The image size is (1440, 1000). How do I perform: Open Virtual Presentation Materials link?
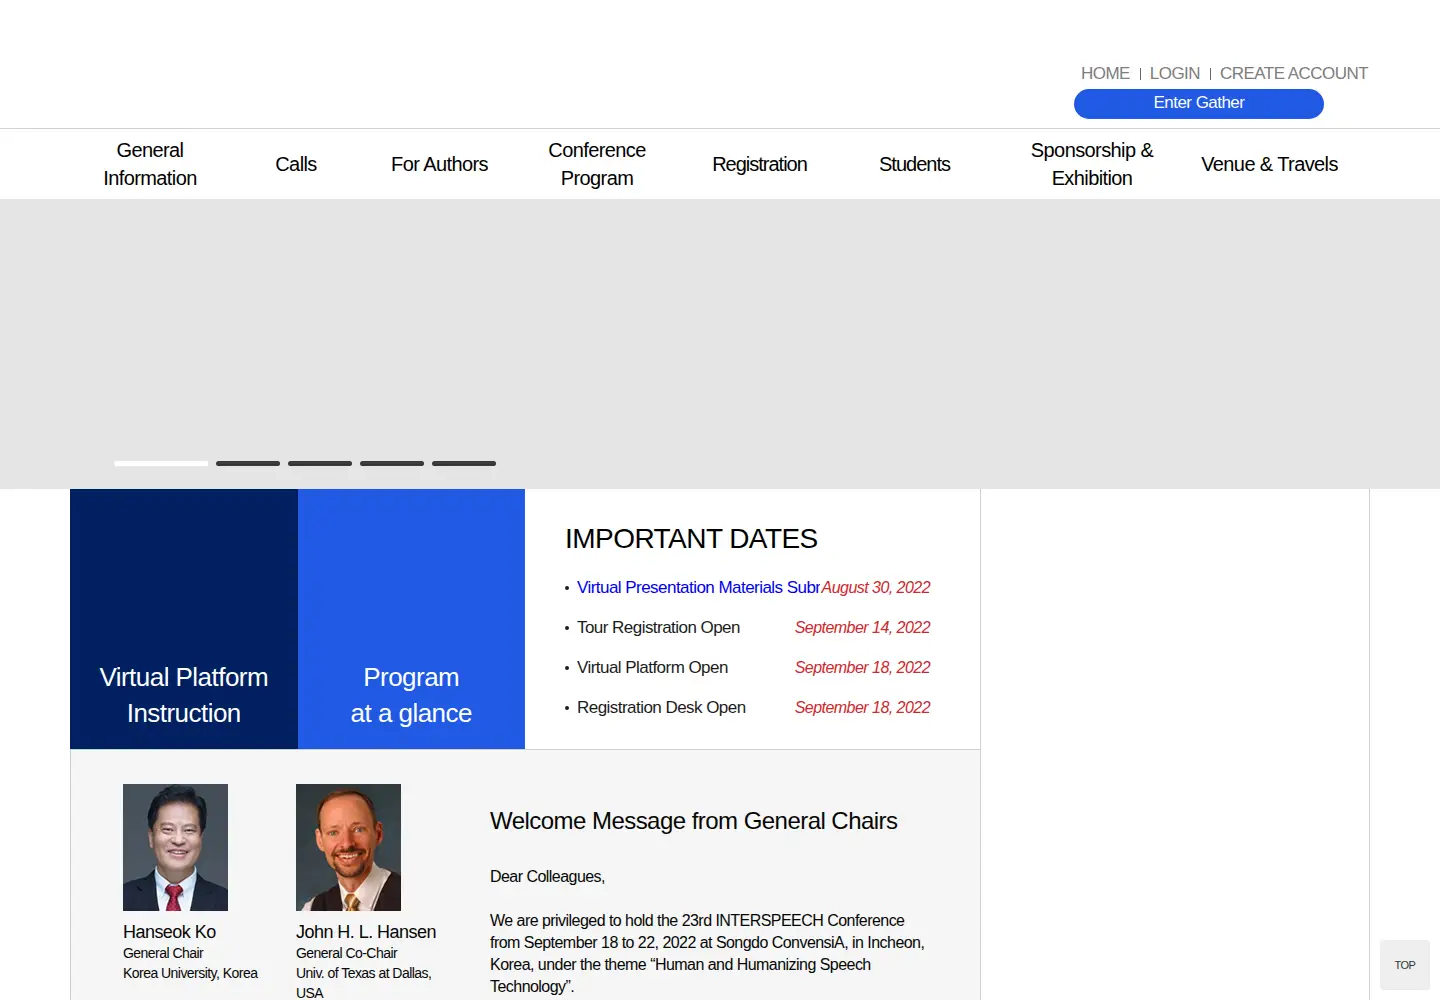[x=698, y=587]
